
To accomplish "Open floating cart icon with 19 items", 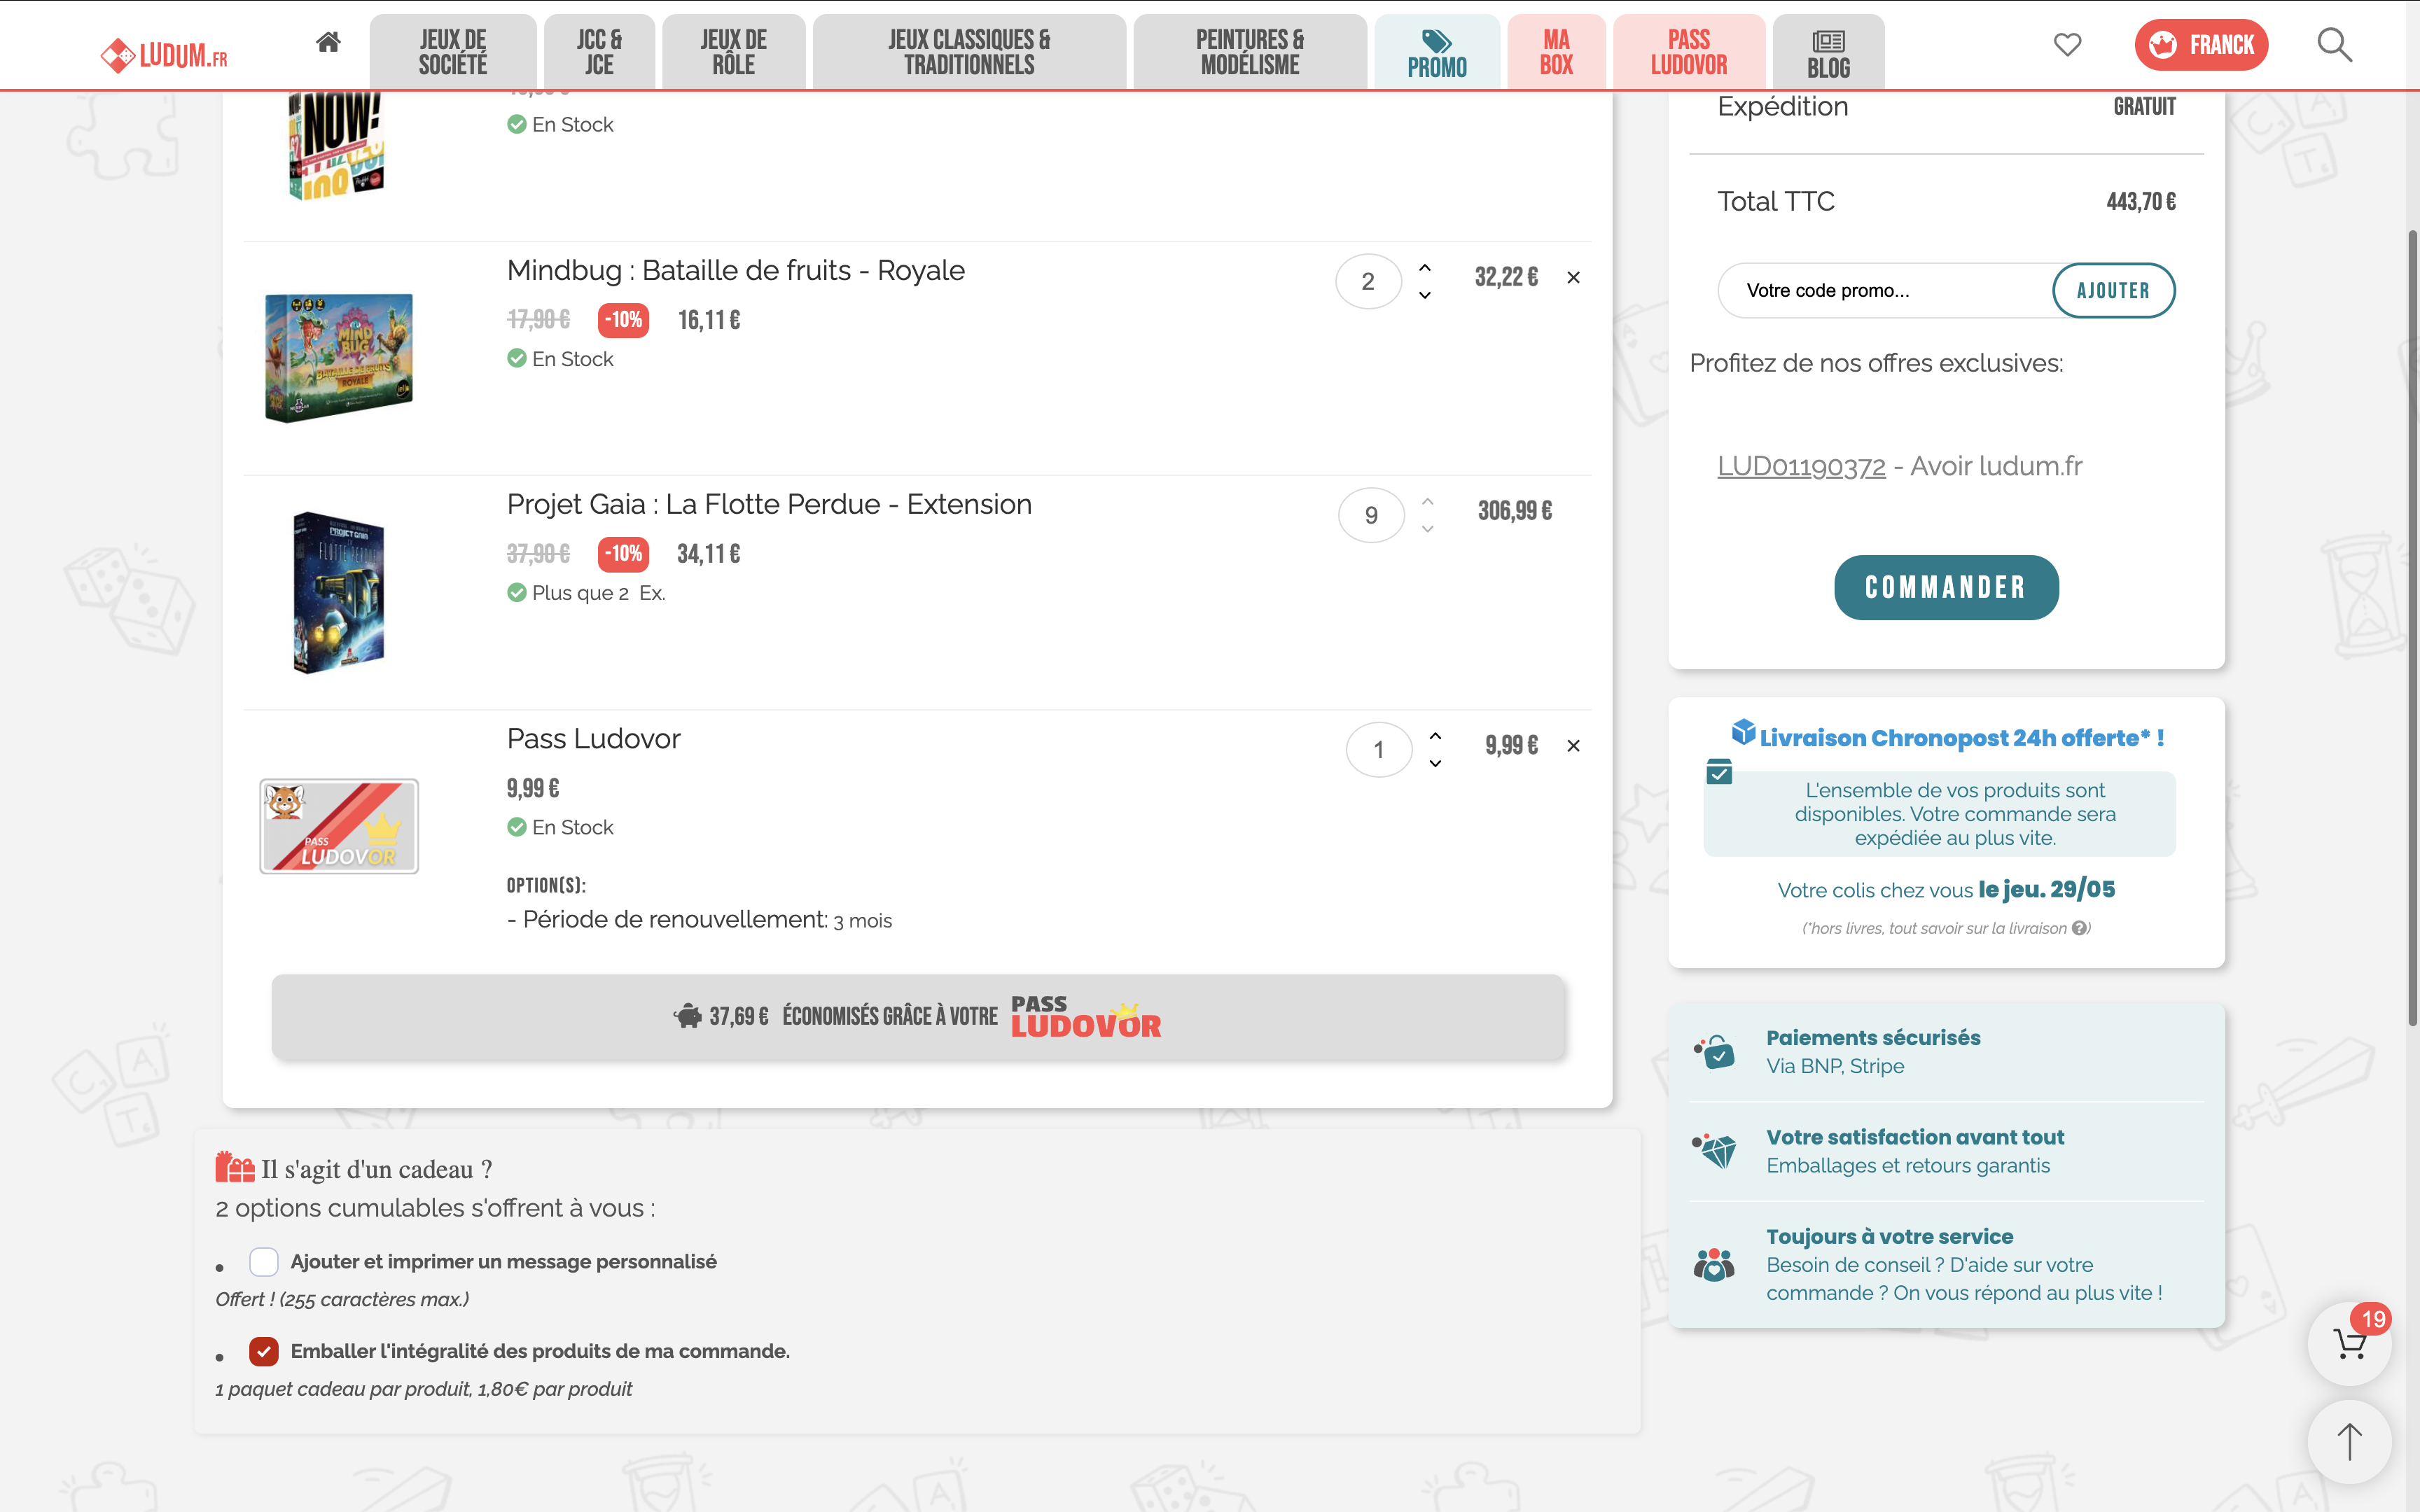I will coord(2349,1344).
